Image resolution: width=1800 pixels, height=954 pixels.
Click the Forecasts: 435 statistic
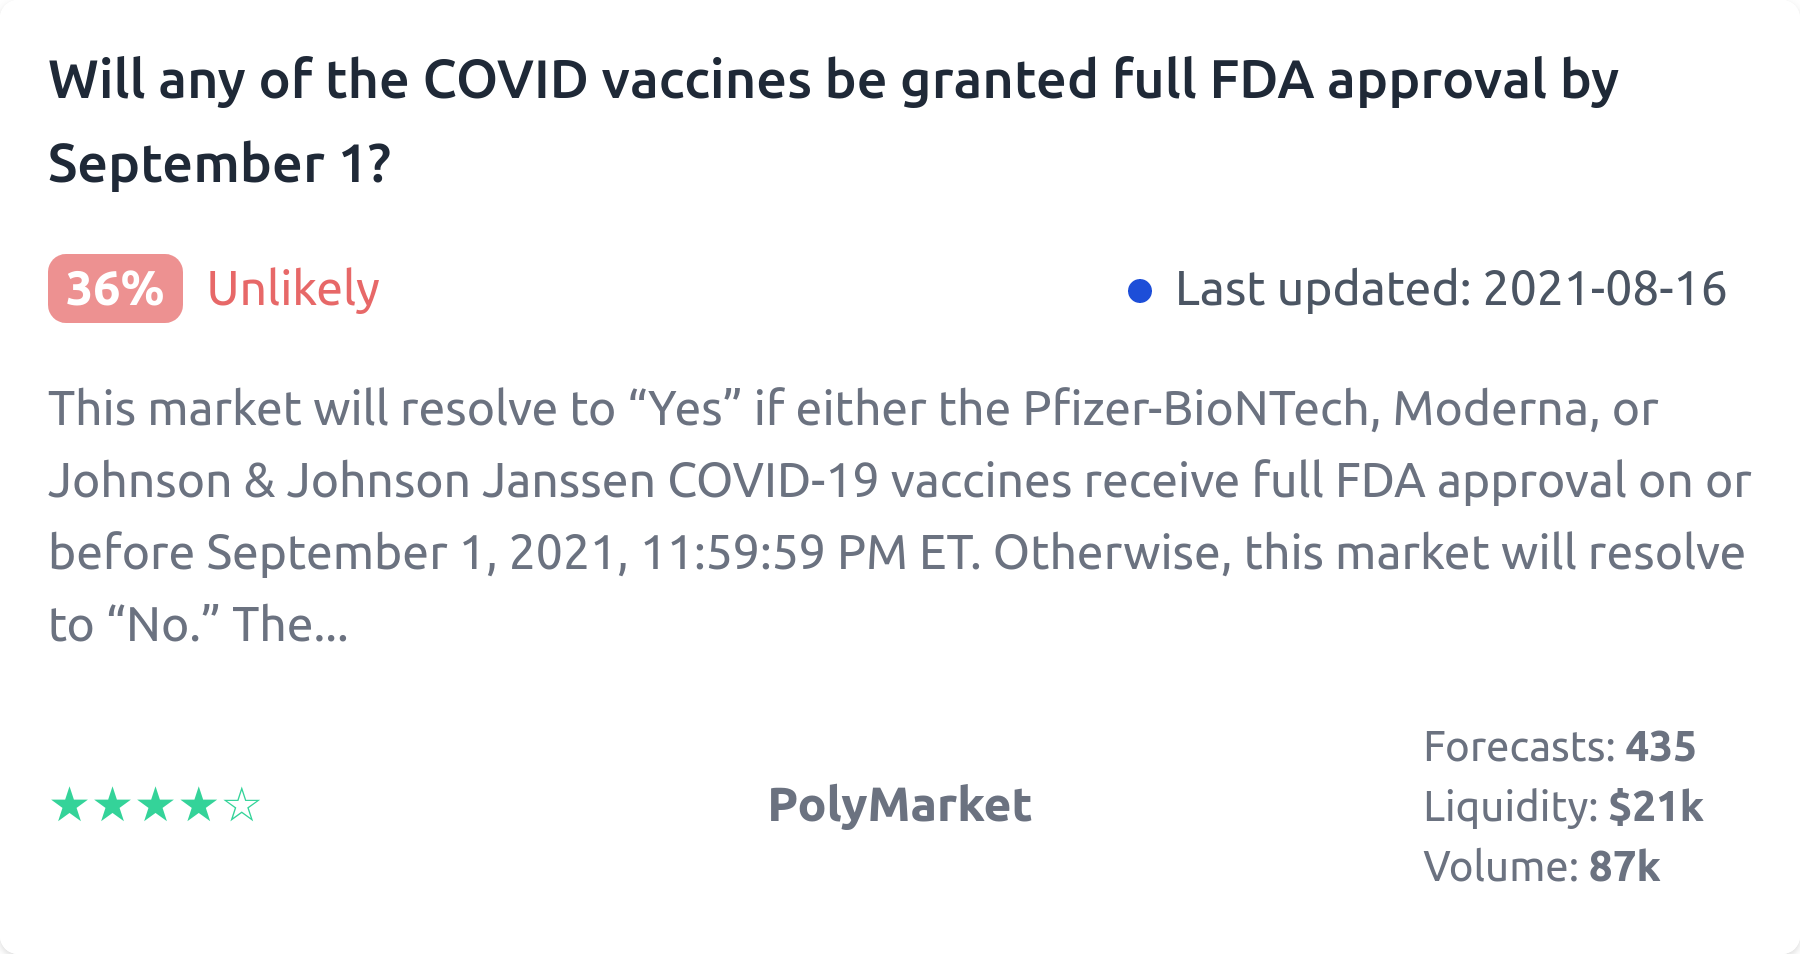(1559, 747)
